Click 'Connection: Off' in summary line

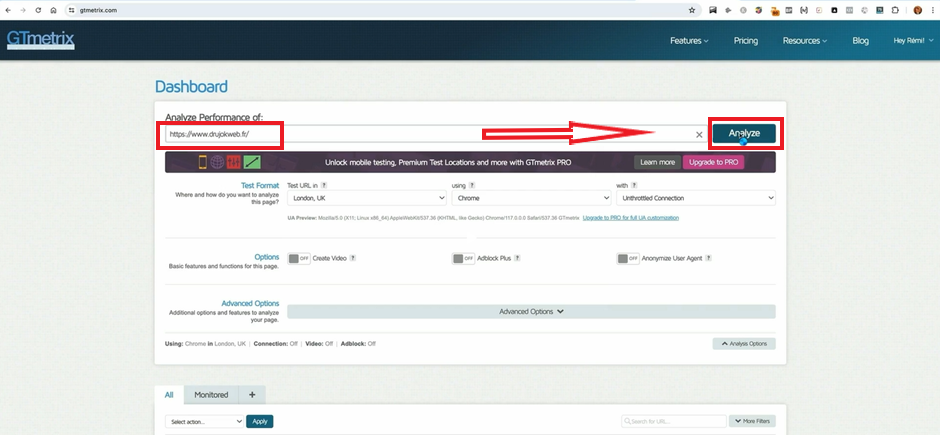point(276,344)
